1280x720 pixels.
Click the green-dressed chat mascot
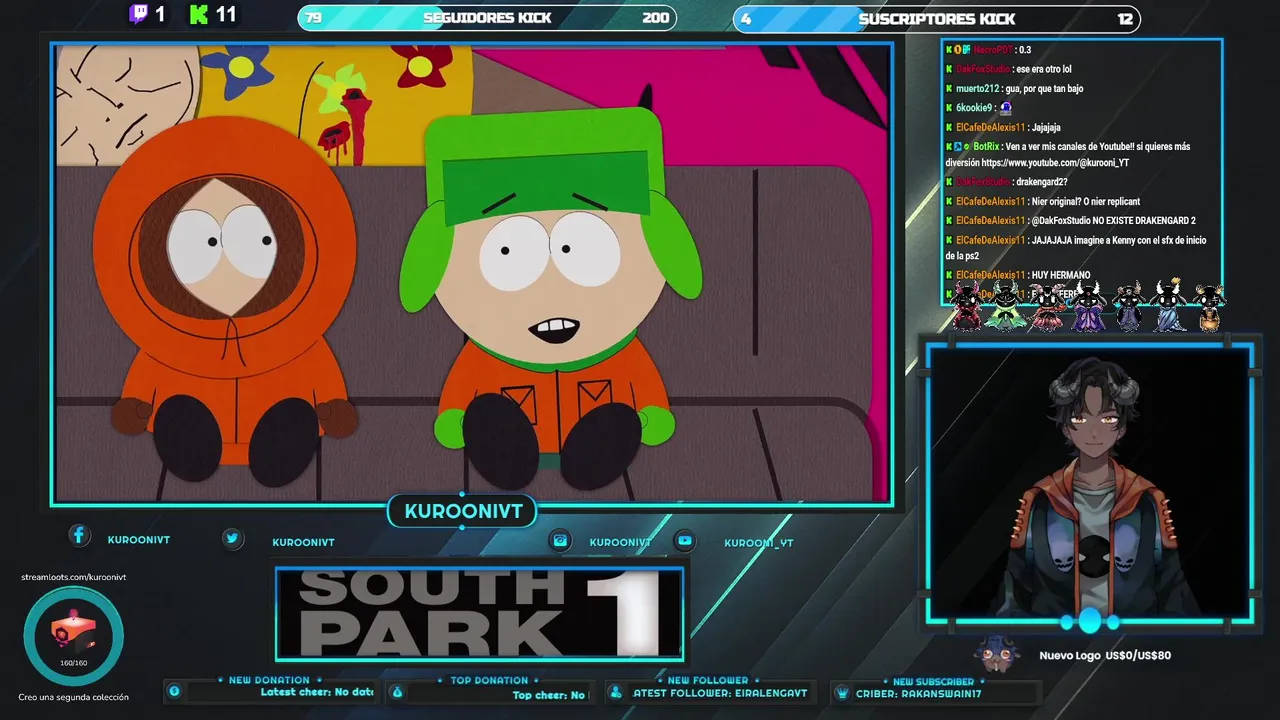(1006, 307)
